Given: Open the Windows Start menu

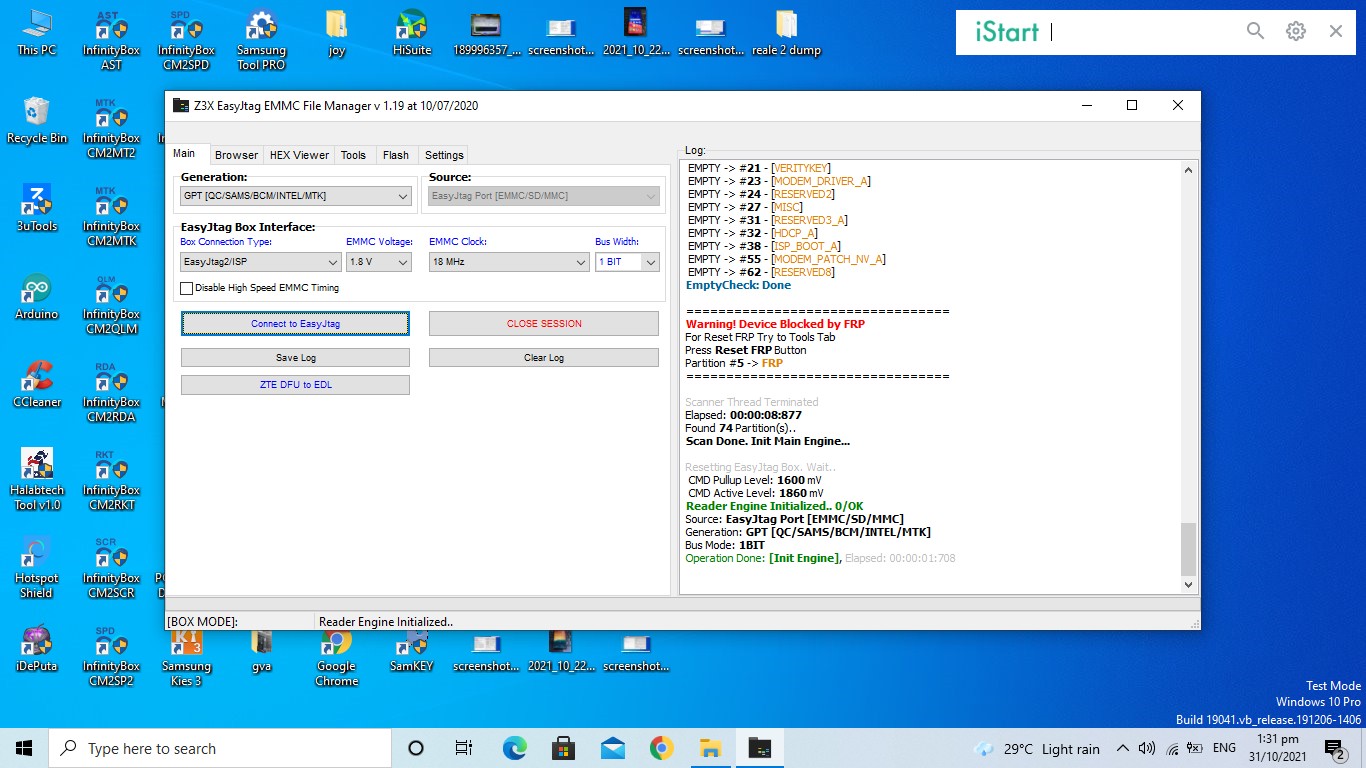Looking at the screenshot, I should [24, 748].
